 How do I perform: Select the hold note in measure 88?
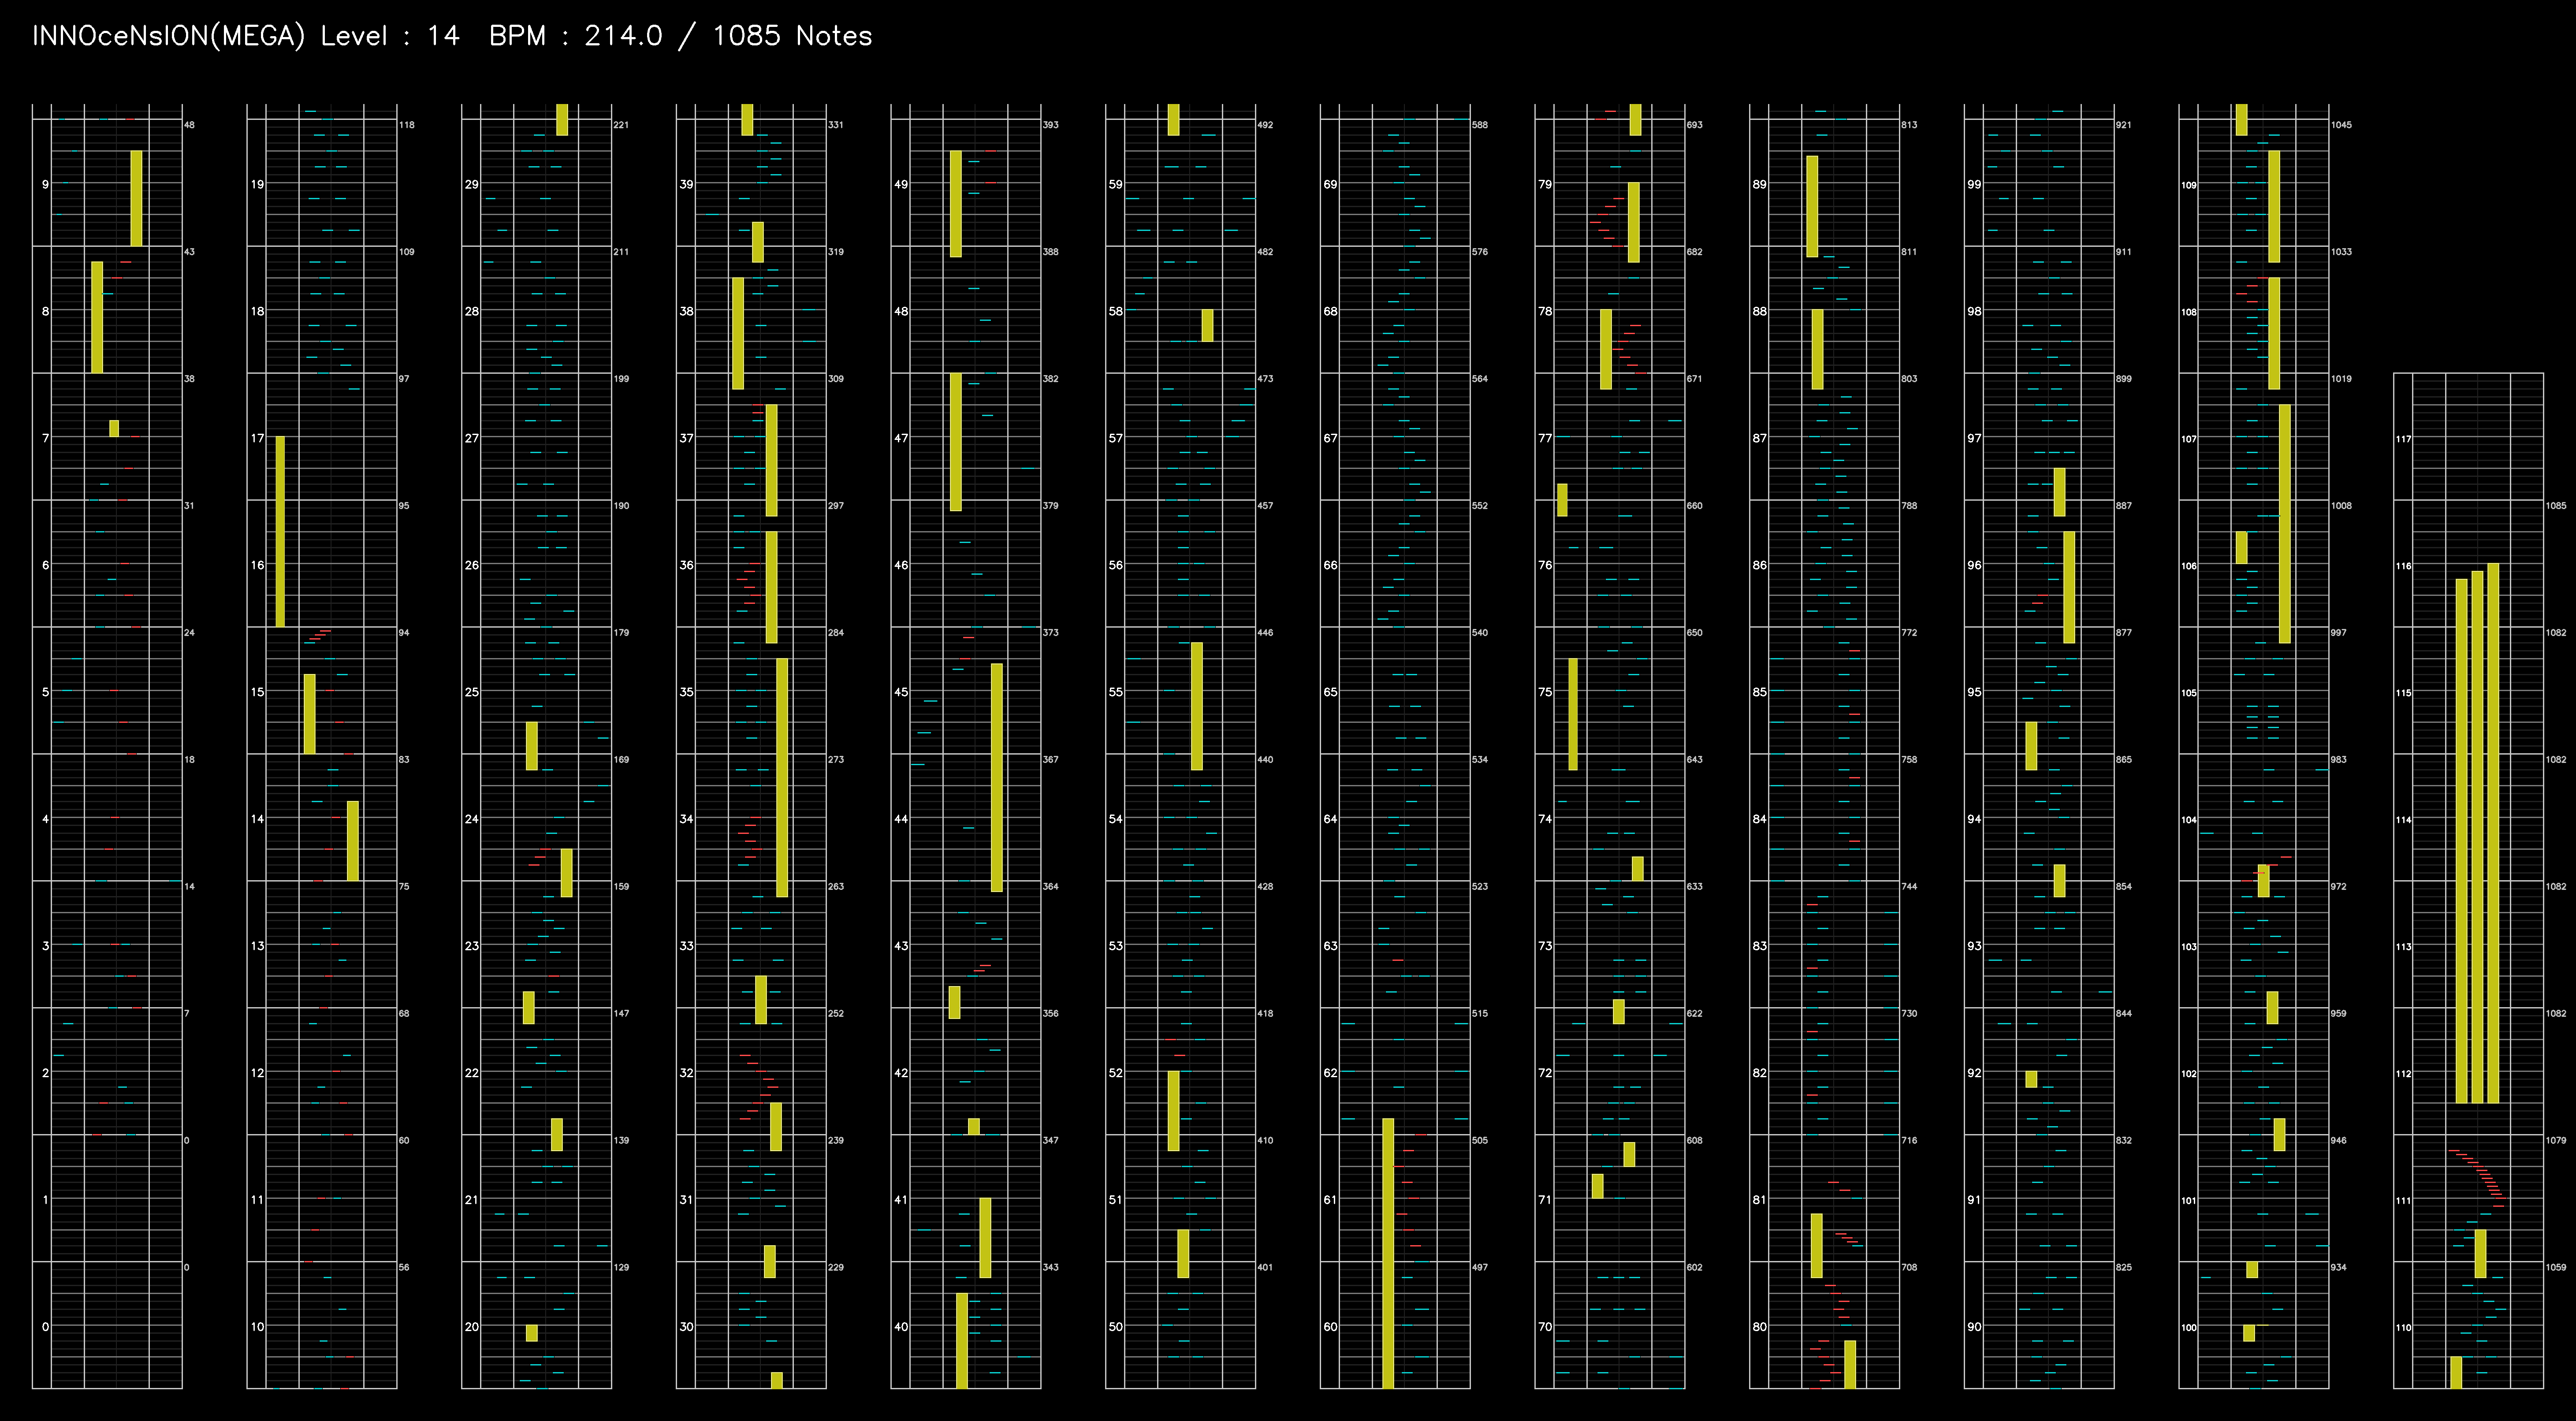click(x=1818, y=349)
